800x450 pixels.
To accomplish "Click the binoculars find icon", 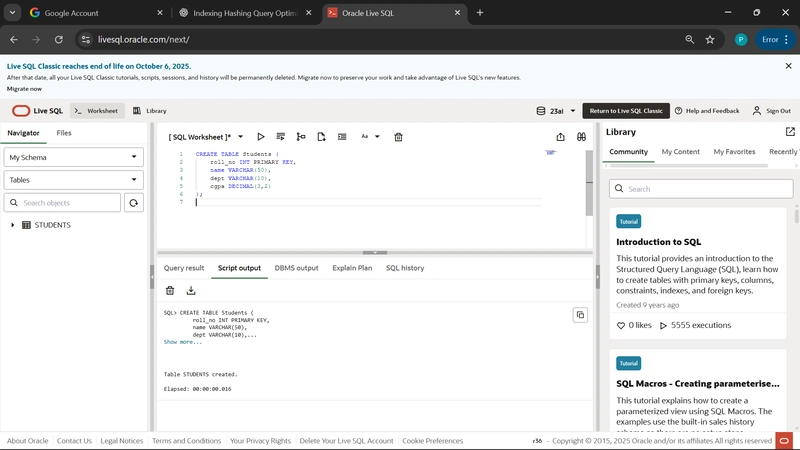I will point(580,137).
